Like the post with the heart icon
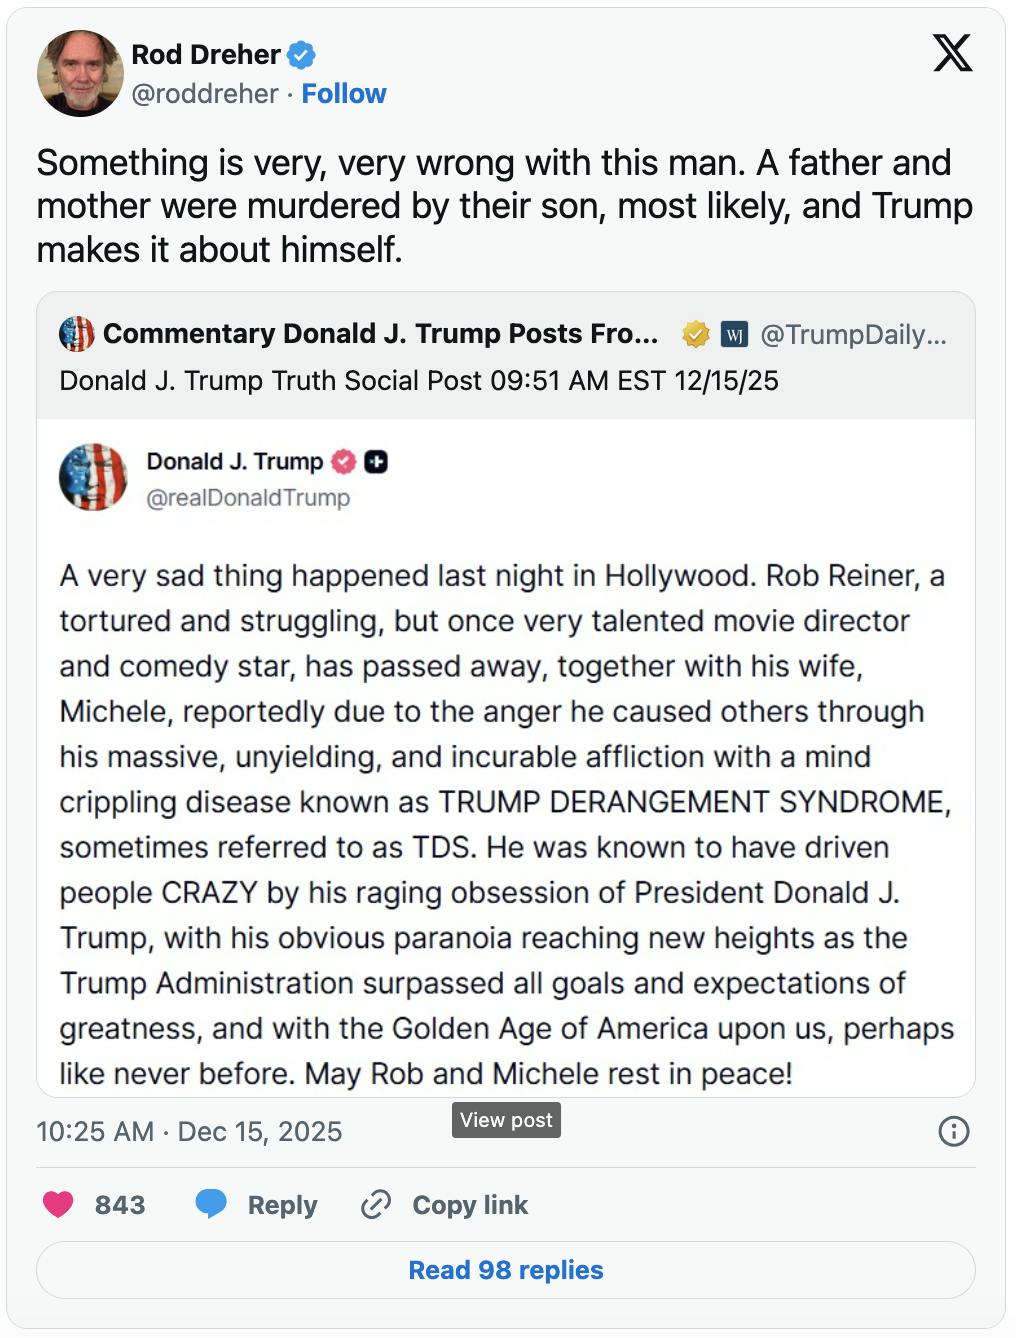This screenshot has height=1338, width=1016. tap(59, 1204)
